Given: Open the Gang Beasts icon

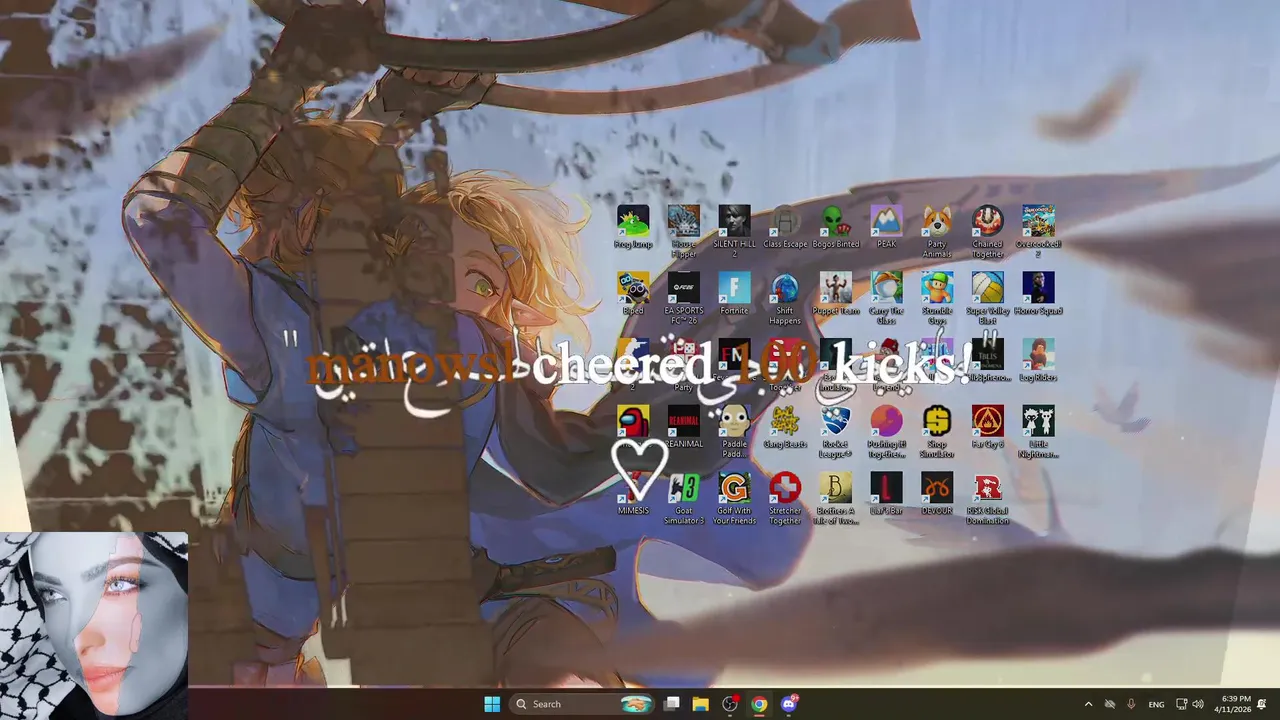Looking at the screenshot, I should [x=785, y=427].
